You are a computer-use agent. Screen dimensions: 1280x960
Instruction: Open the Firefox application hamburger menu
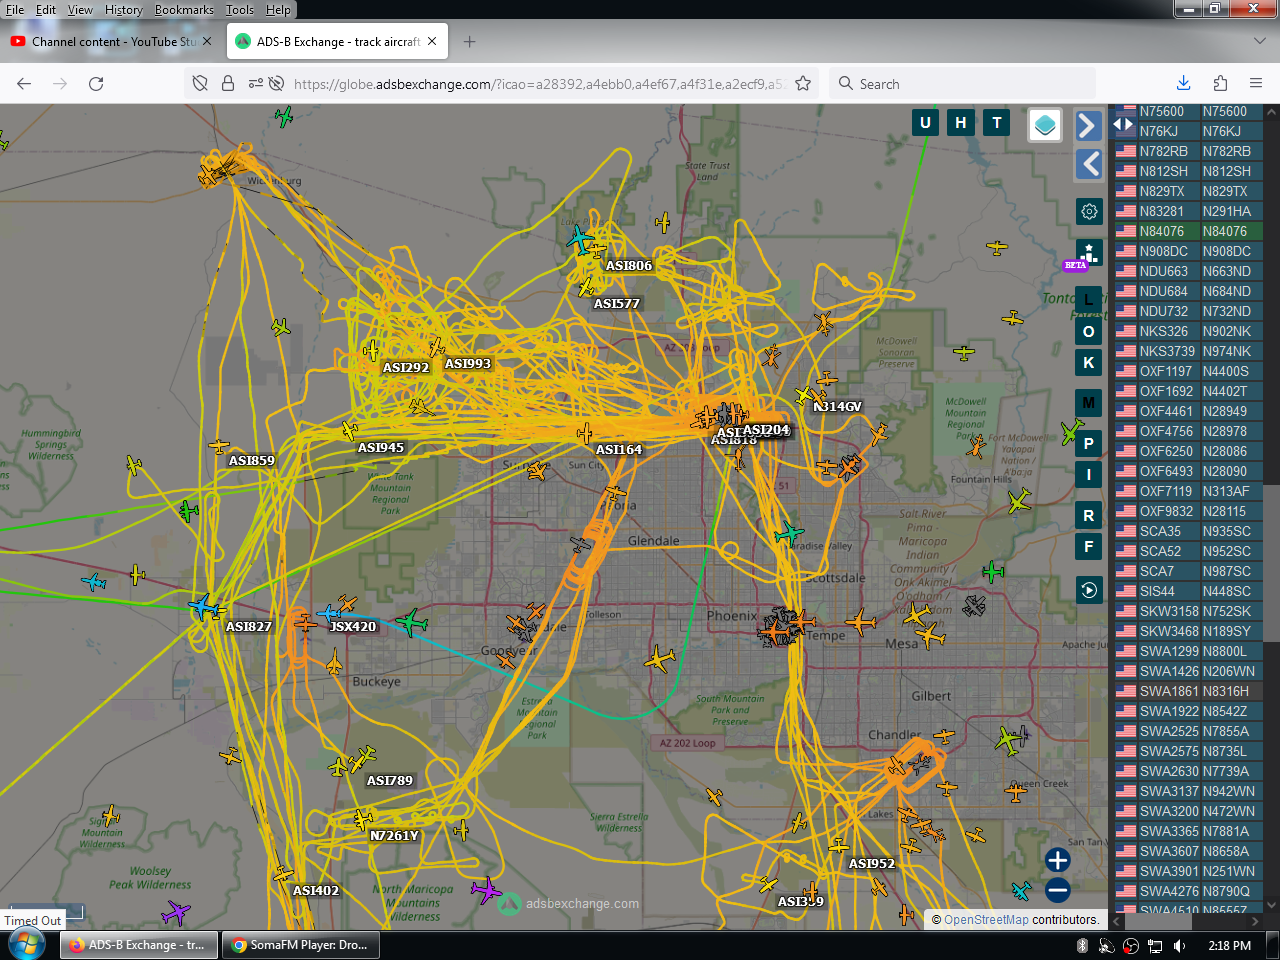point(1256,84)
